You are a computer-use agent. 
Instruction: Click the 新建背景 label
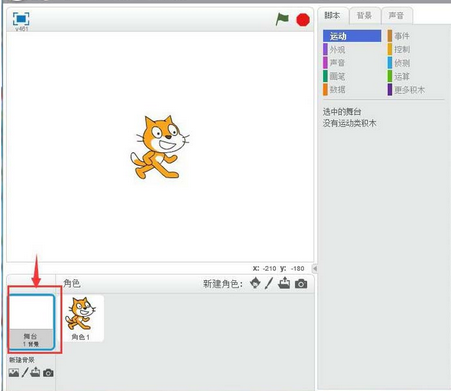click(x=22, y=360)
